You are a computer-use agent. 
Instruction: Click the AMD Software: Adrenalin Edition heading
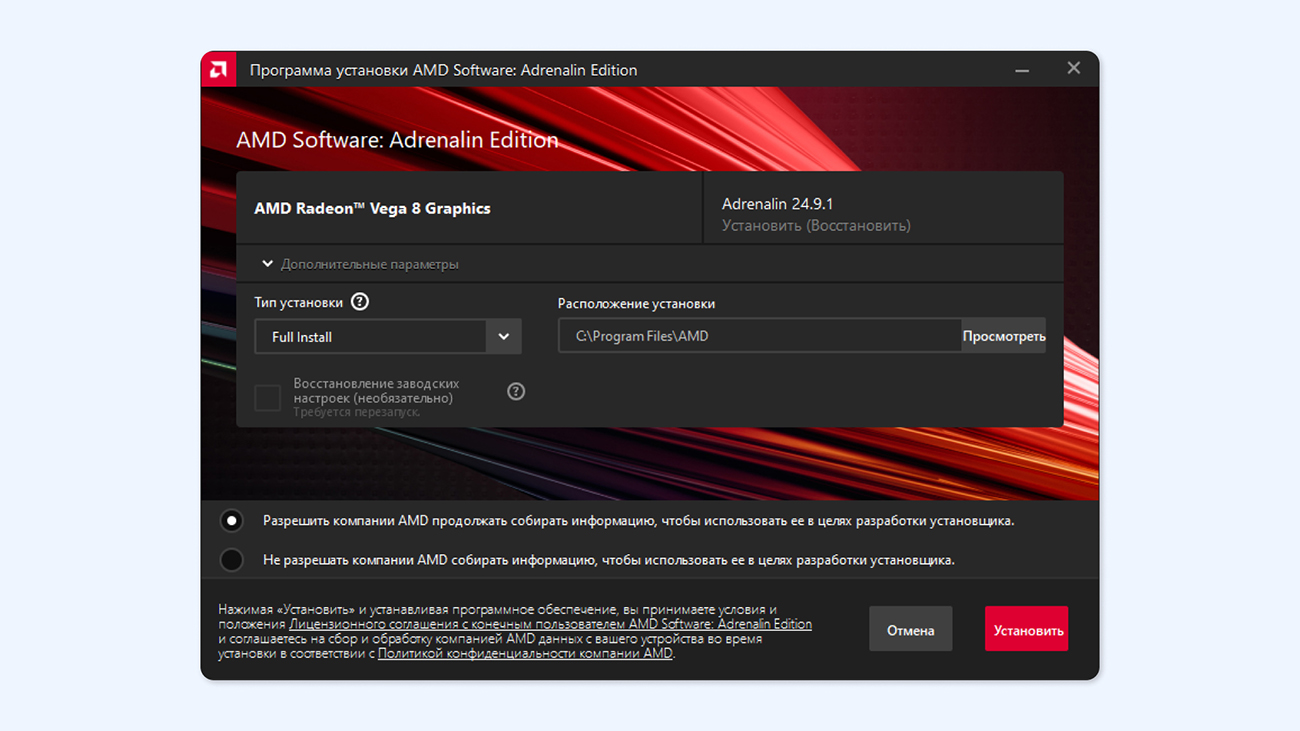point(397,140)
